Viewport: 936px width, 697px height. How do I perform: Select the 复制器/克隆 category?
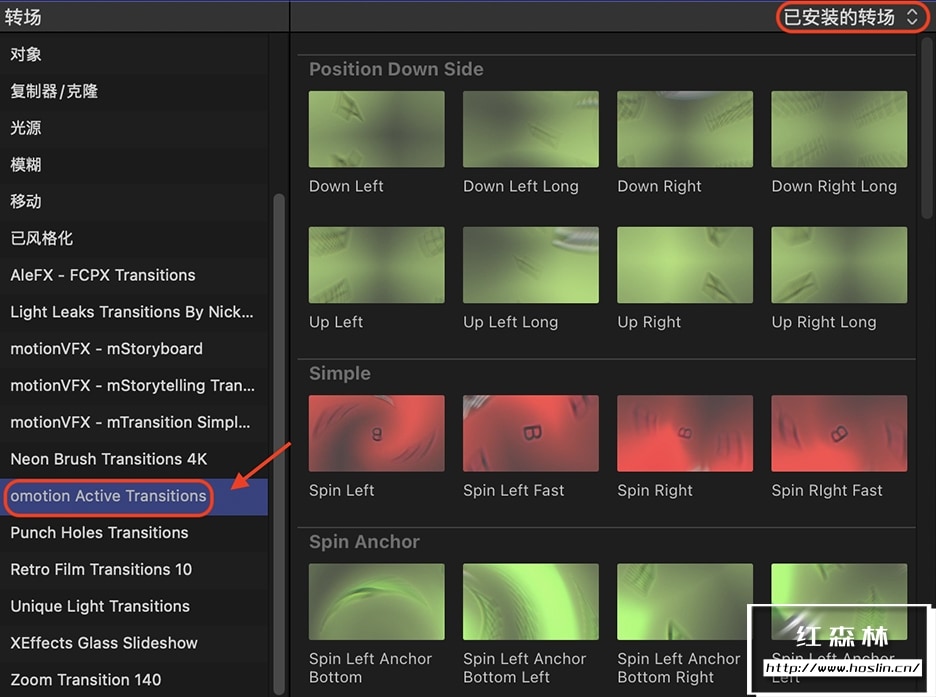54,91
